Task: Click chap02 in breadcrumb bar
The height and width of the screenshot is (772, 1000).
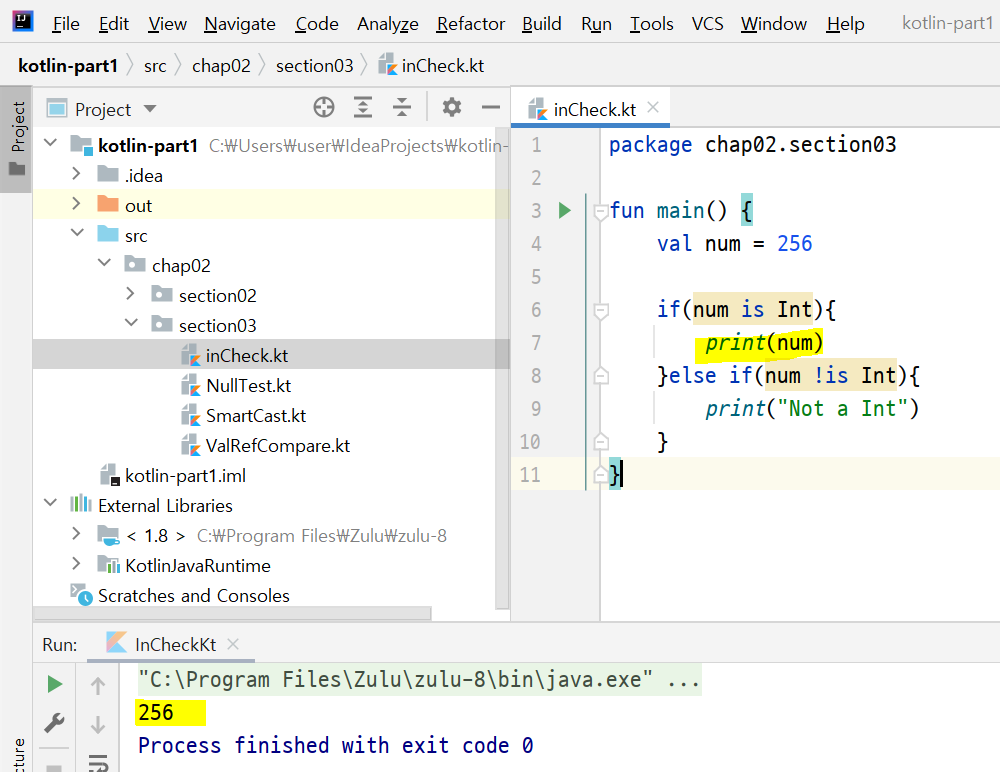Action: (x=221, y=66)
